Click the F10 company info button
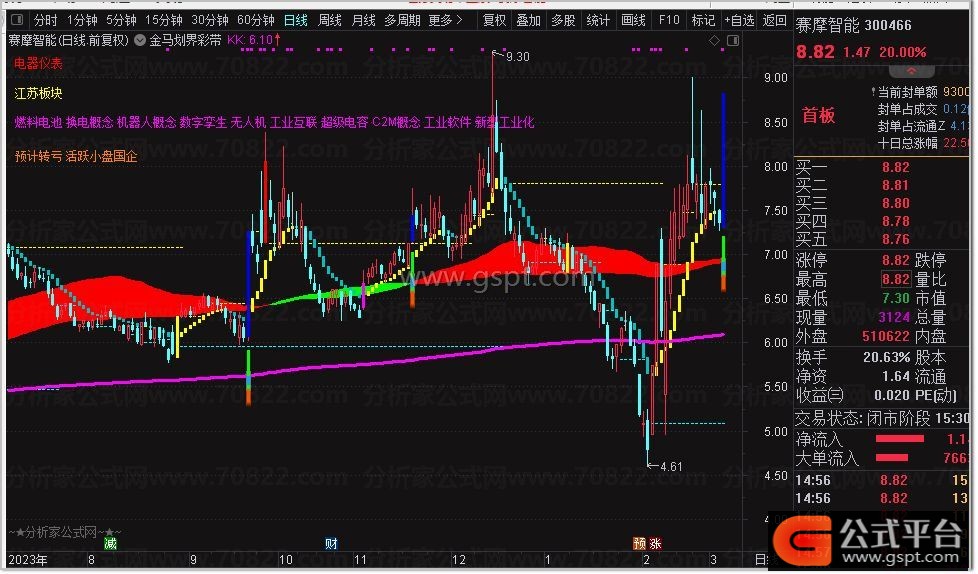The width and height of the screenshot is (978, 574). [669, 20]
